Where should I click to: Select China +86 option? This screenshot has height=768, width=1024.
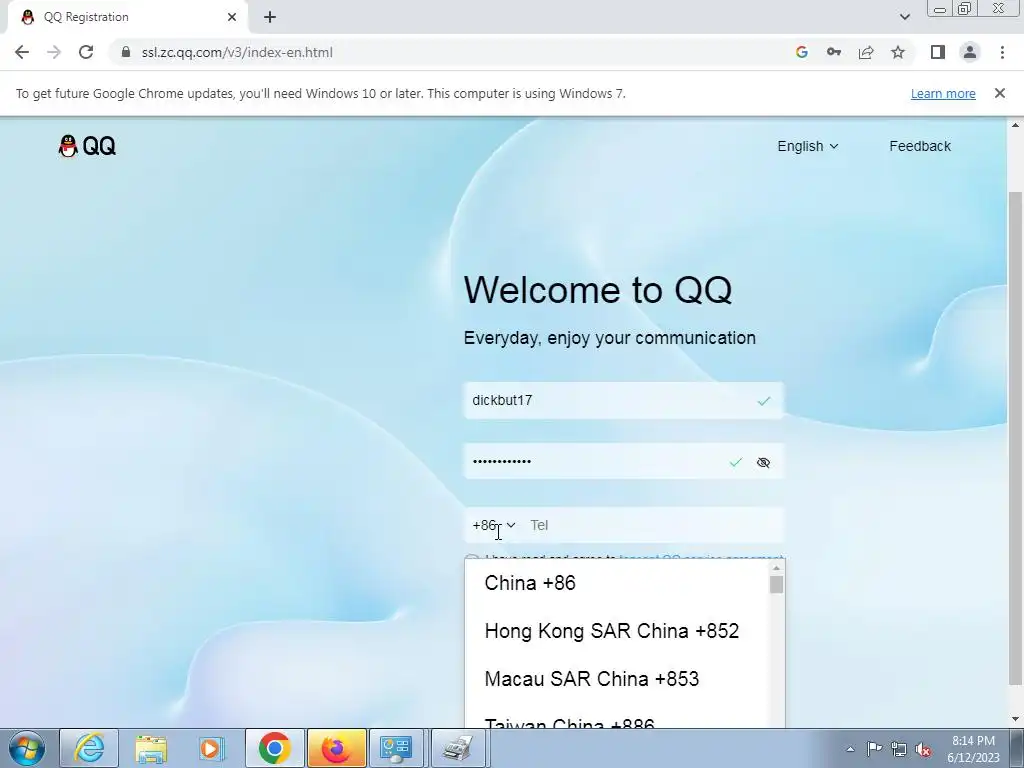pos(618,583)
